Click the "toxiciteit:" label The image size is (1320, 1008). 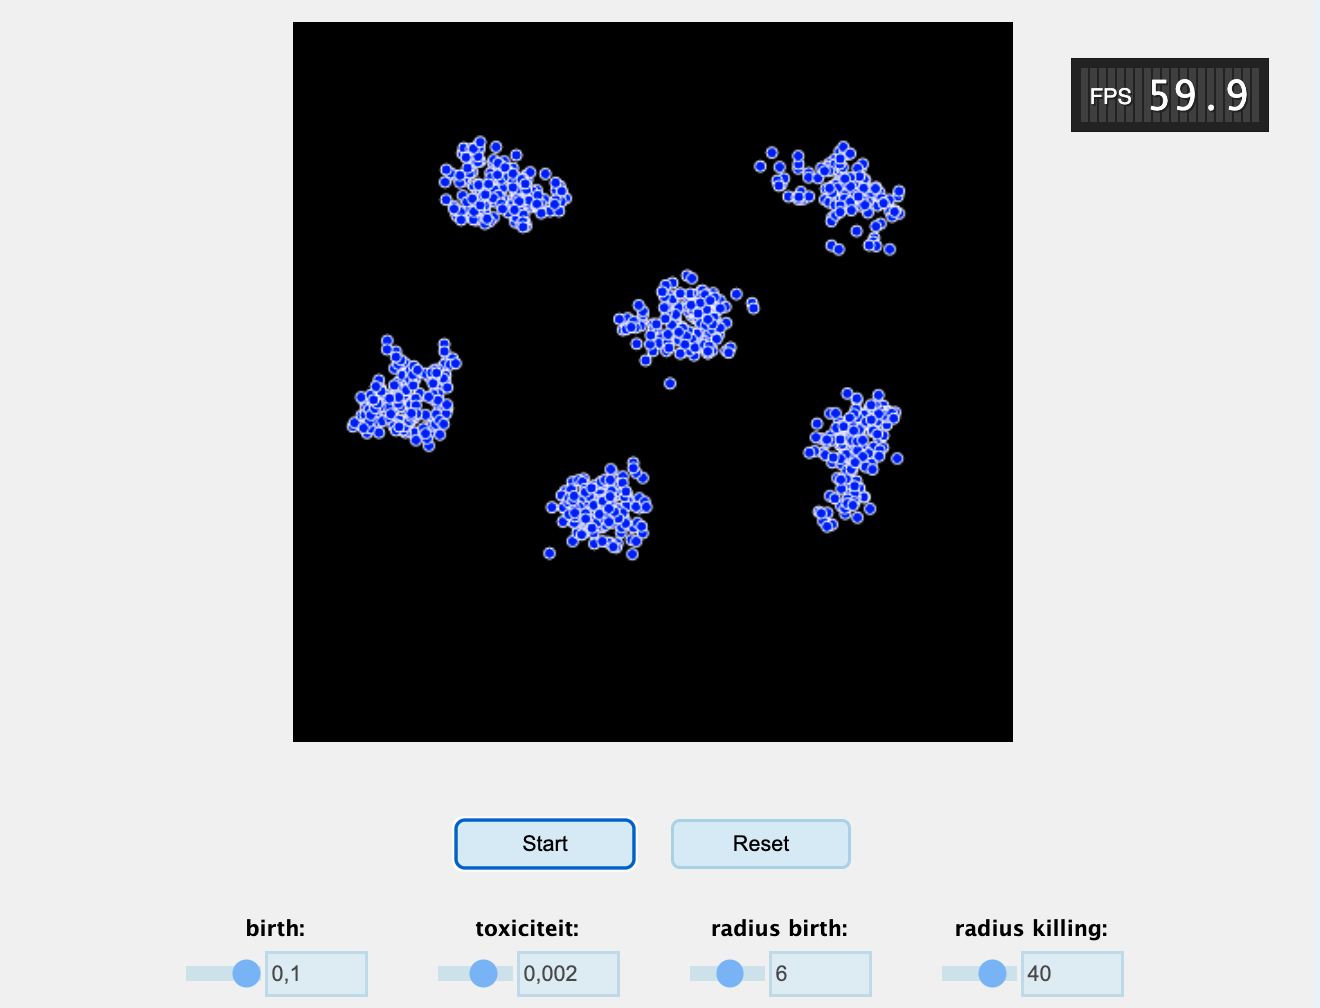pos(527,928)
